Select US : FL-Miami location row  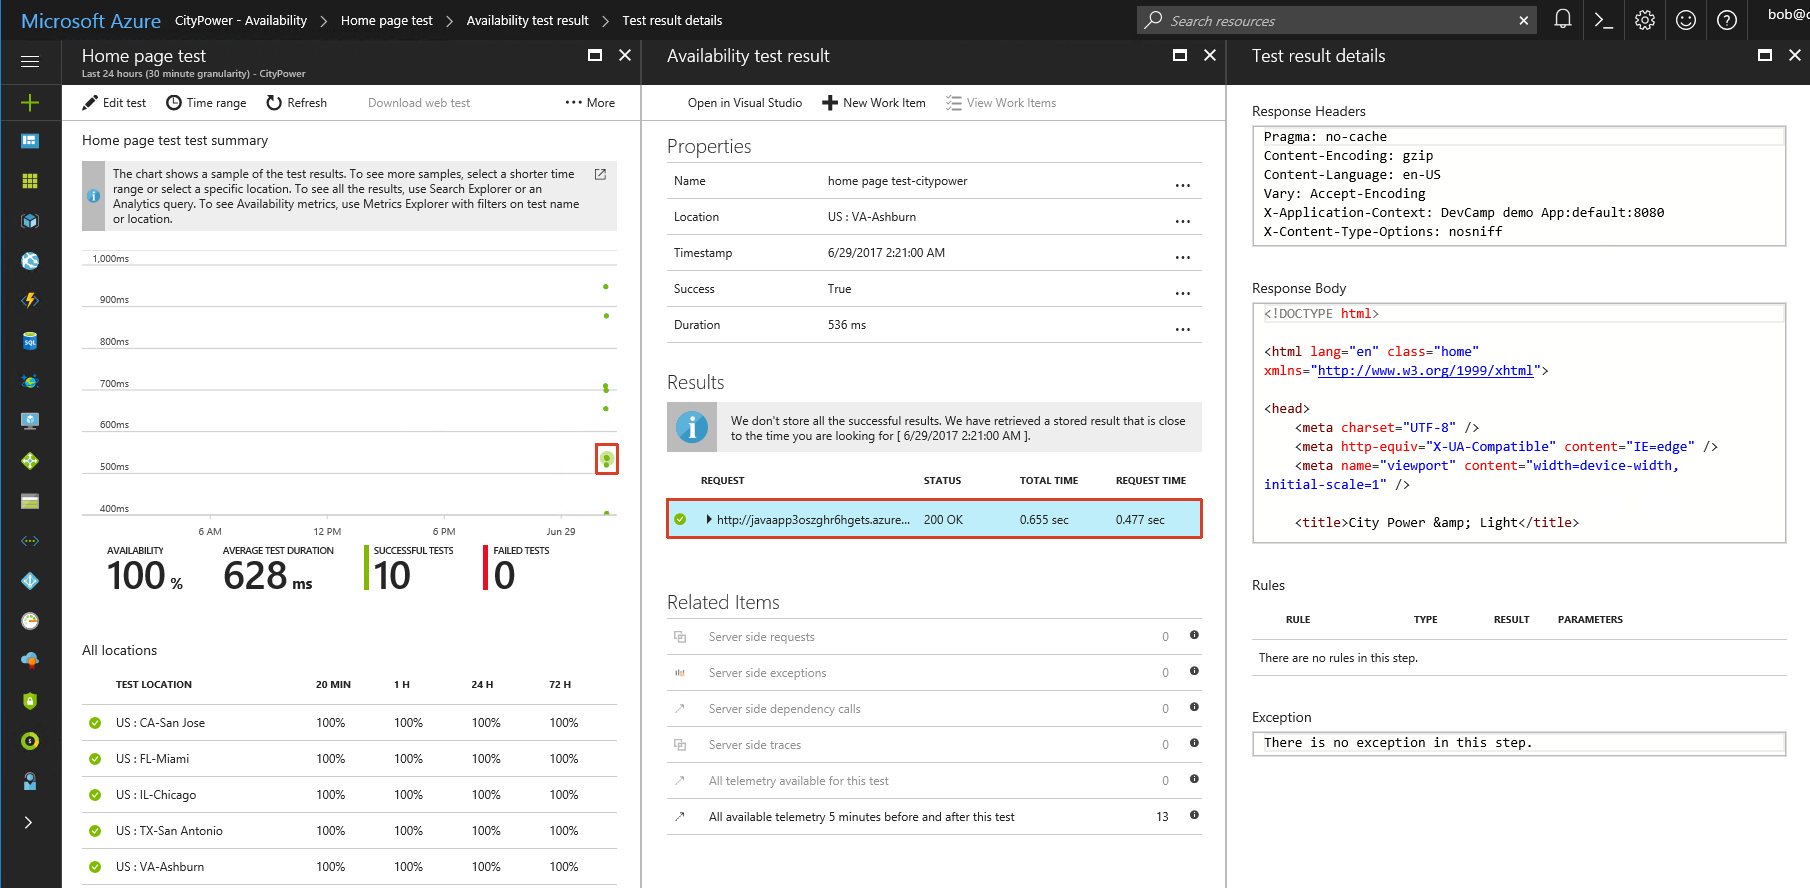[349, 758]
